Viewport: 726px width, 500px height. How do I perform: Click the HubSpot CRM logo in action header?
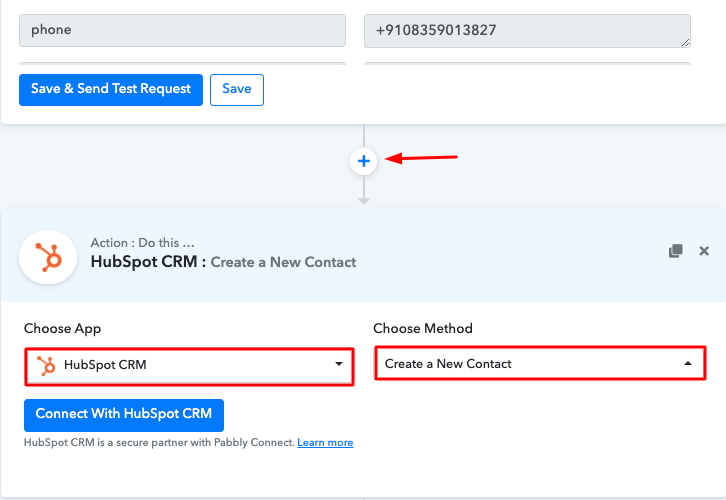pos(48,257)
